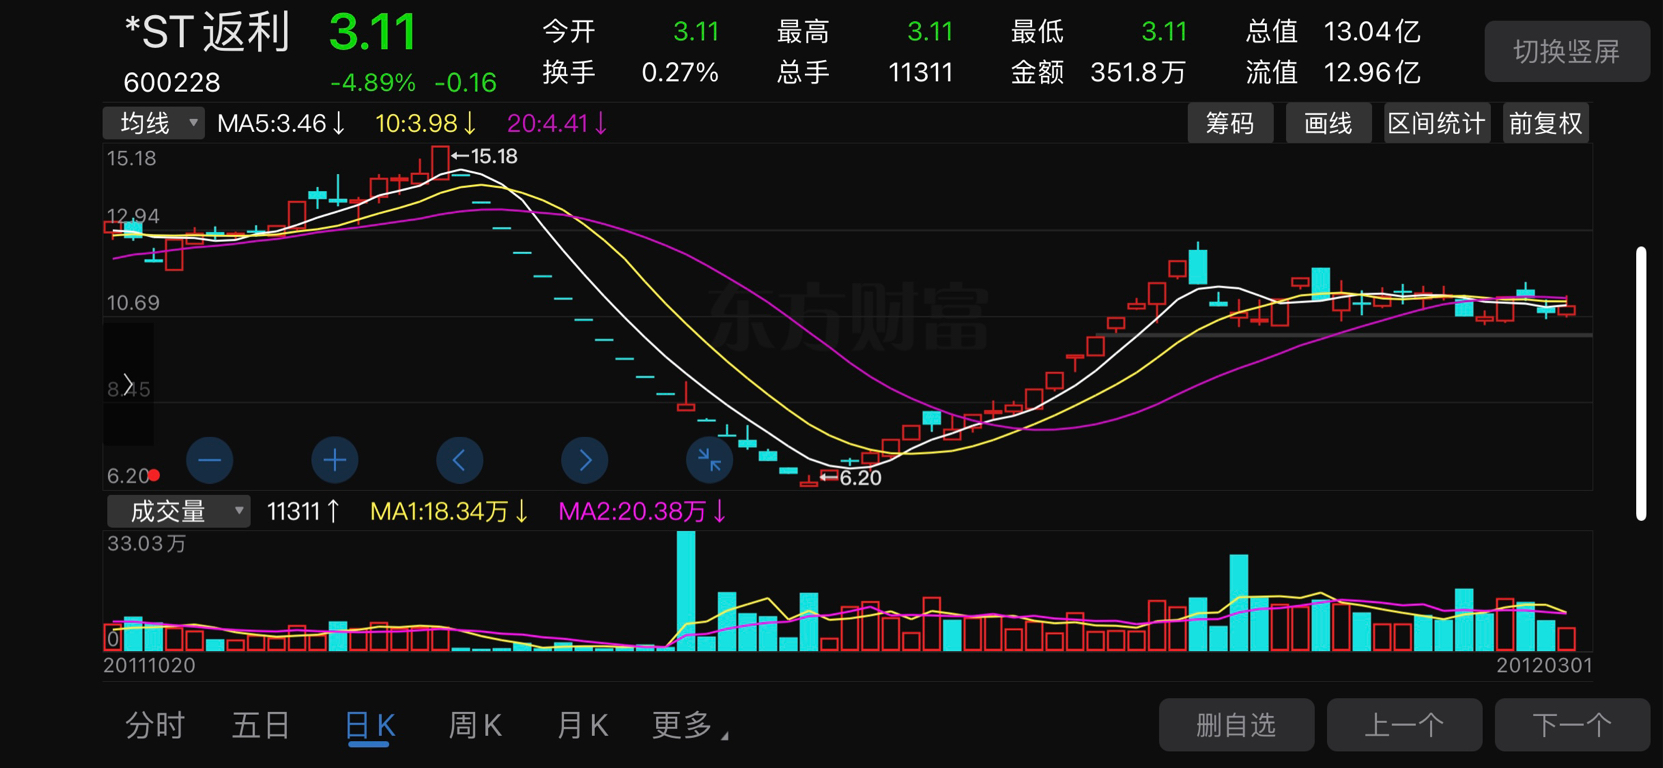
Task: Click the MA1:18.34万 volume label
Action: [x=449, y=511]
